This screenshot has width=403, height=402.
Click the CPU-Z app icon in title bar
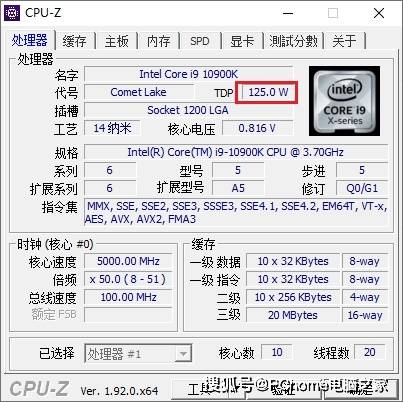[x=12, y=13]
